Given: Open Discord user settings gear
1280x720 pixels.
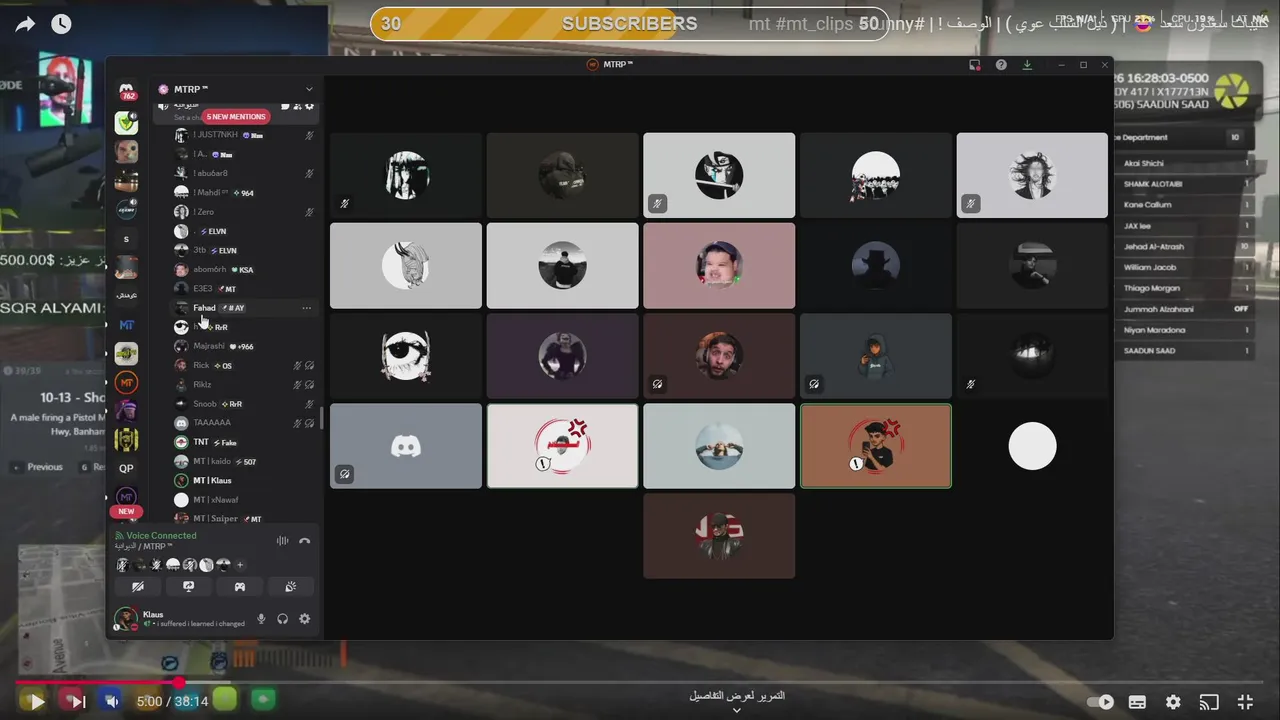Looking at the screenshot, I should click(x=304, y=619).
